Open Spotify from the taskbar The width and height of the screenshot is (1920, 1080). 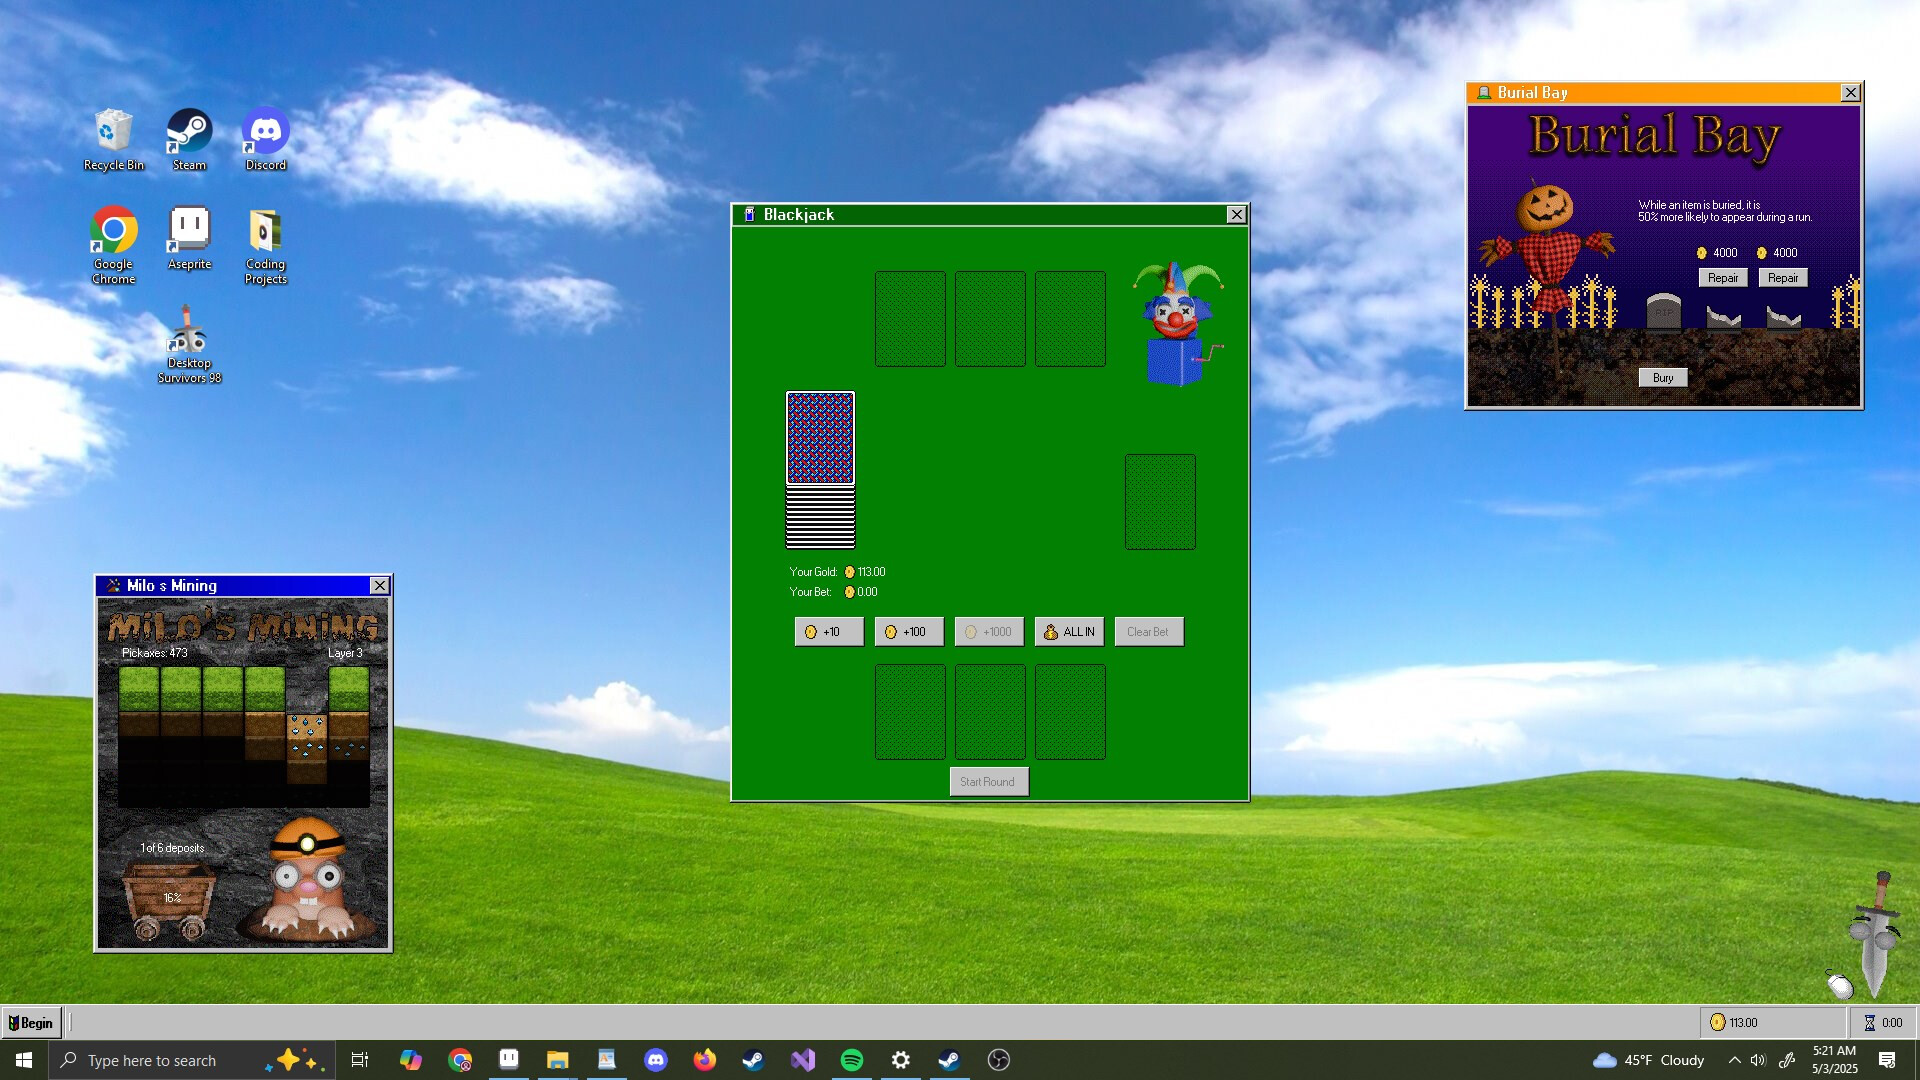click(x=851, y=1059)
